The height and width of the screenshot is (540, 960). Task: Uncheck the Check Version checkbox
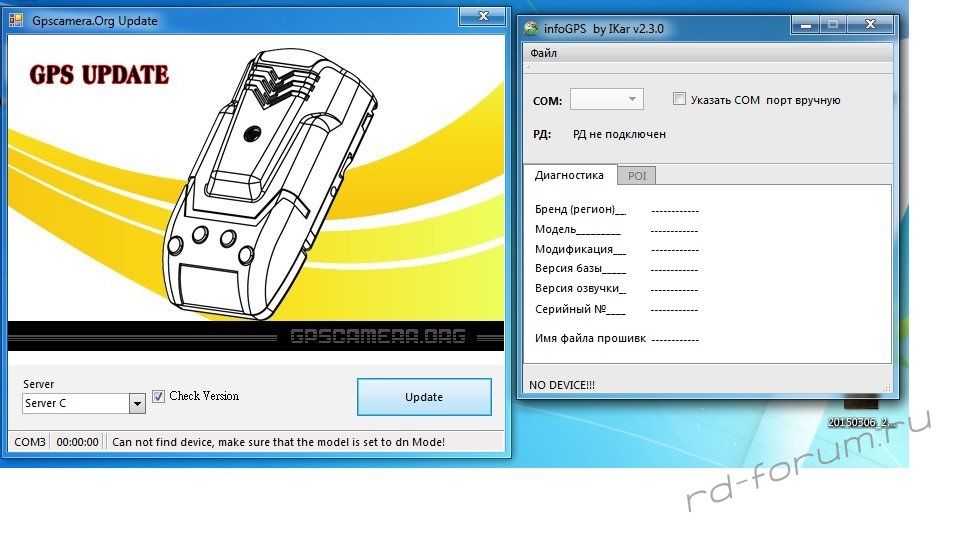158,397
